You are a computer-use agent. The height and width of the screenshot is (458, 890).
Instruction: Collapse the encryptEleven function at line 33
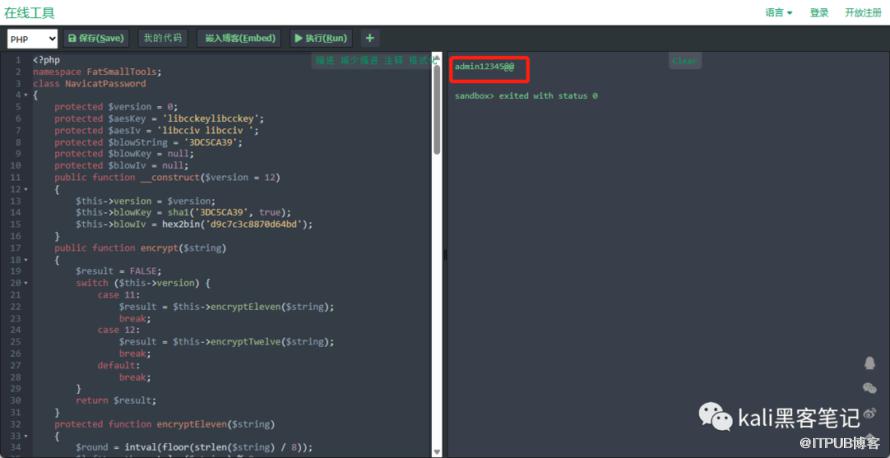coord(26,436)
